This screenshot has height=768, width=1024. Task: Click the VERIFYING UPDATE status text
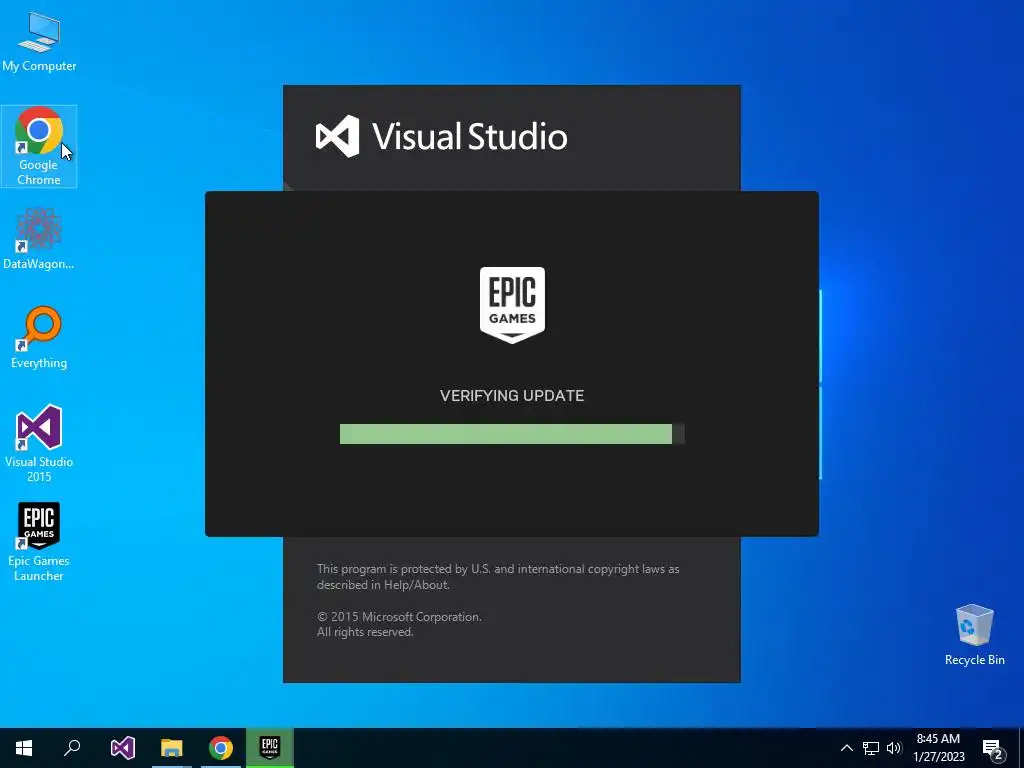pos(512,396)
